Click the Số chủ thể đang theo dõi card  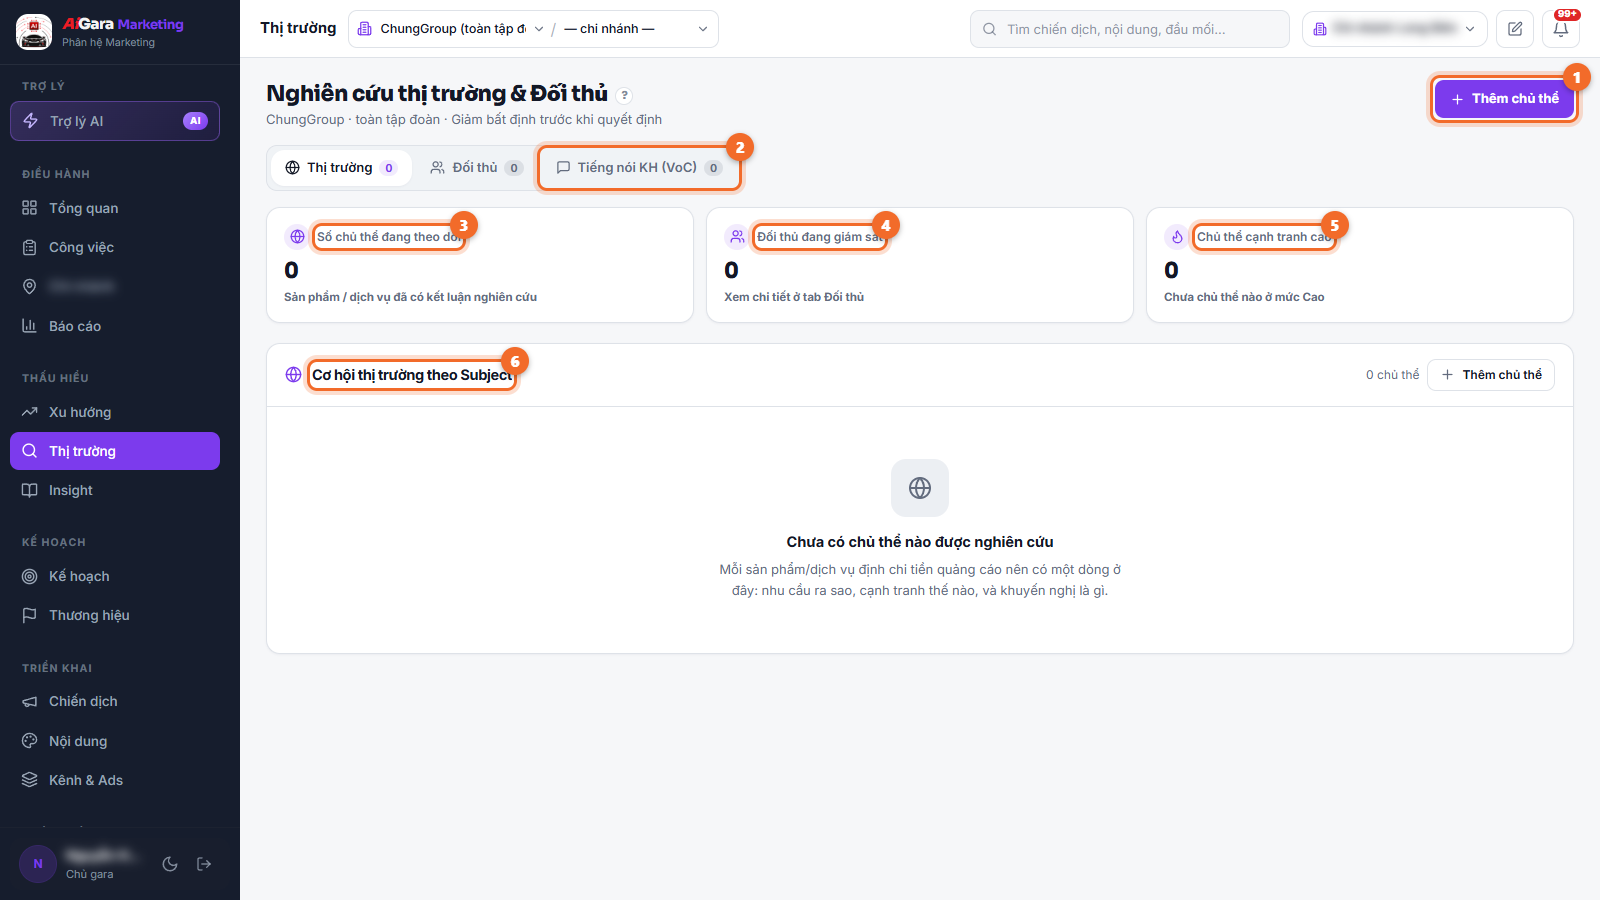pyautogui.click(x=480, y=265)
